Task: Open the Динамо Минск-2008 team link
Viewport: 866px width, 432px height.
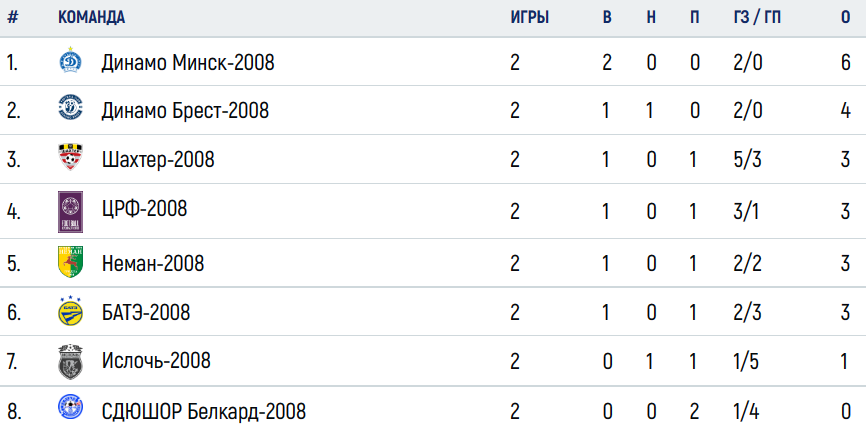Action: [x=188, y=63]
